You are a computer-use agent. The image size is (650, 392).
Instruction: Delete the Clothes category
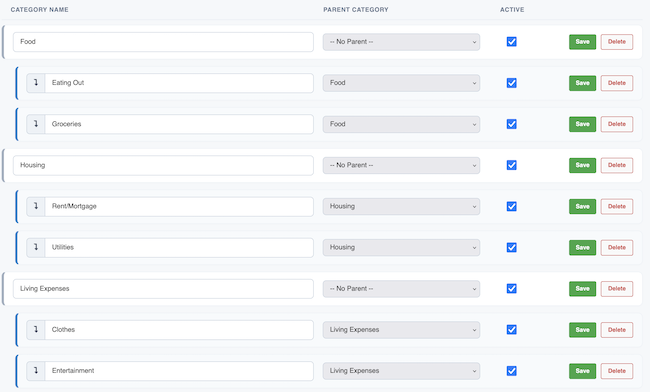[617, 330]
